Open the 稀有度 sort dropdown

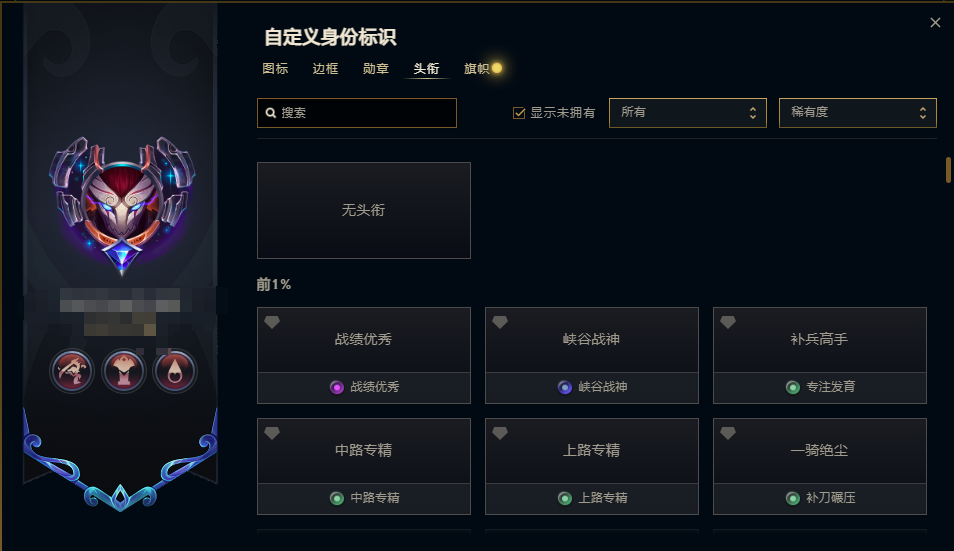[x=857, y=113]
